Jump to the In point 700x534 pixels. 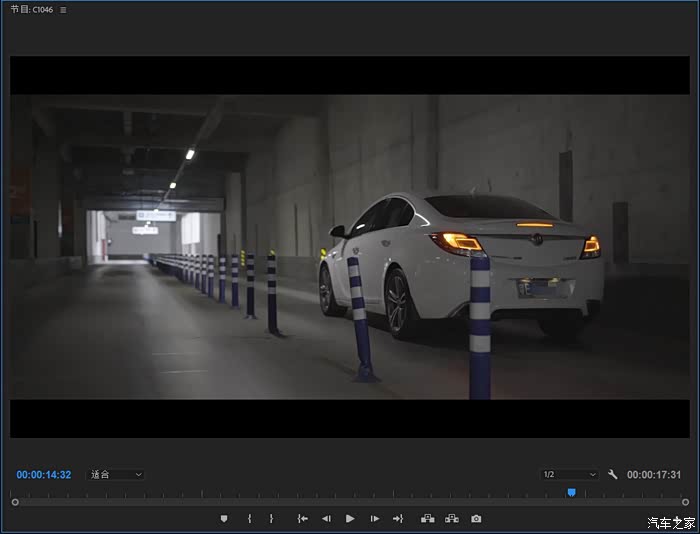pyautogui.click(x=302, y=518)
